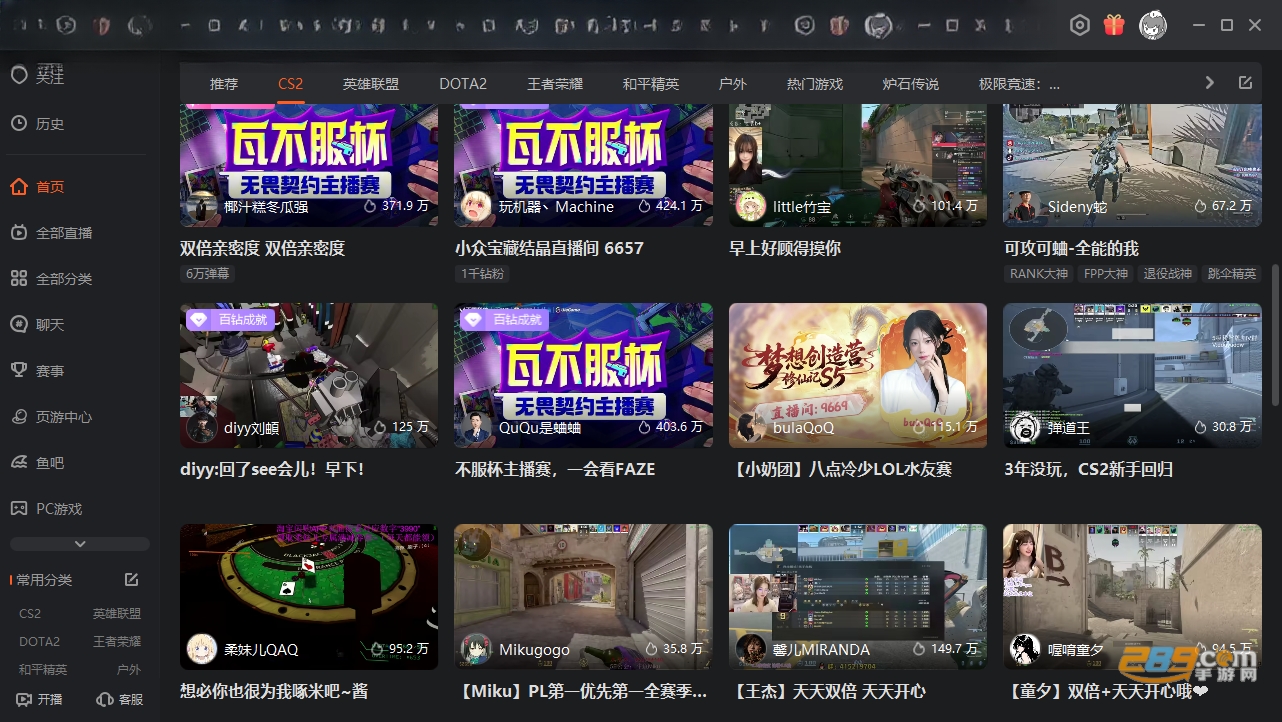The width and height of the screenshot is (1282, 722).
Task: Open 王者荣耀 shortcut in 常用分类
Action: (x=117, y=641)
